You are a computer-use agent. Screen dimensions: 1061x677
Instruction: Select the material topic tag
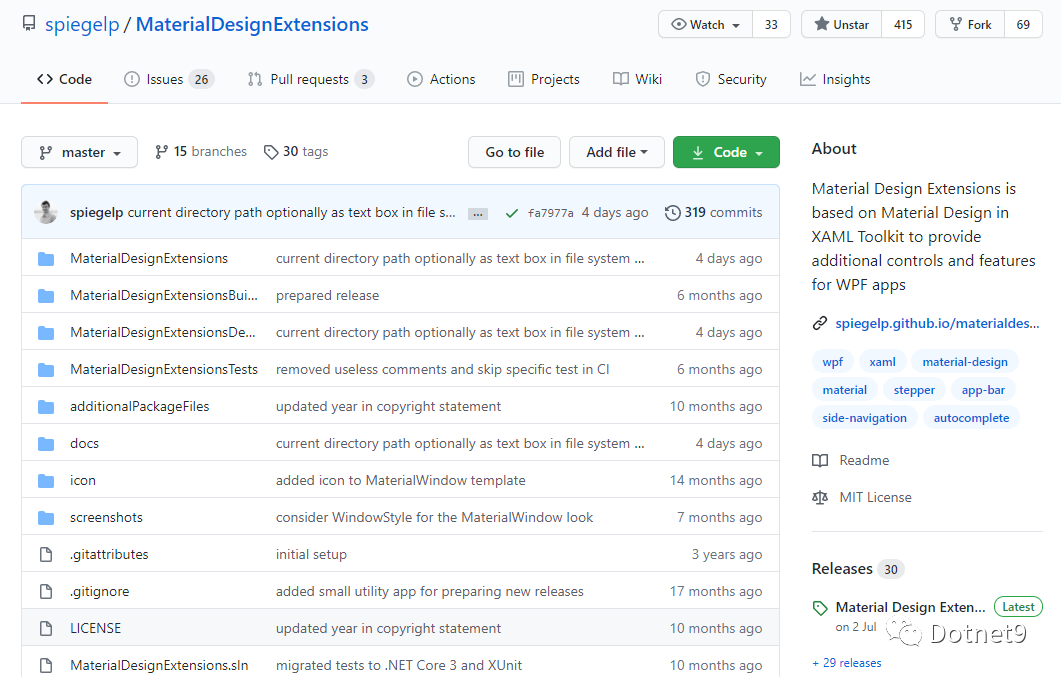(844, 390)
